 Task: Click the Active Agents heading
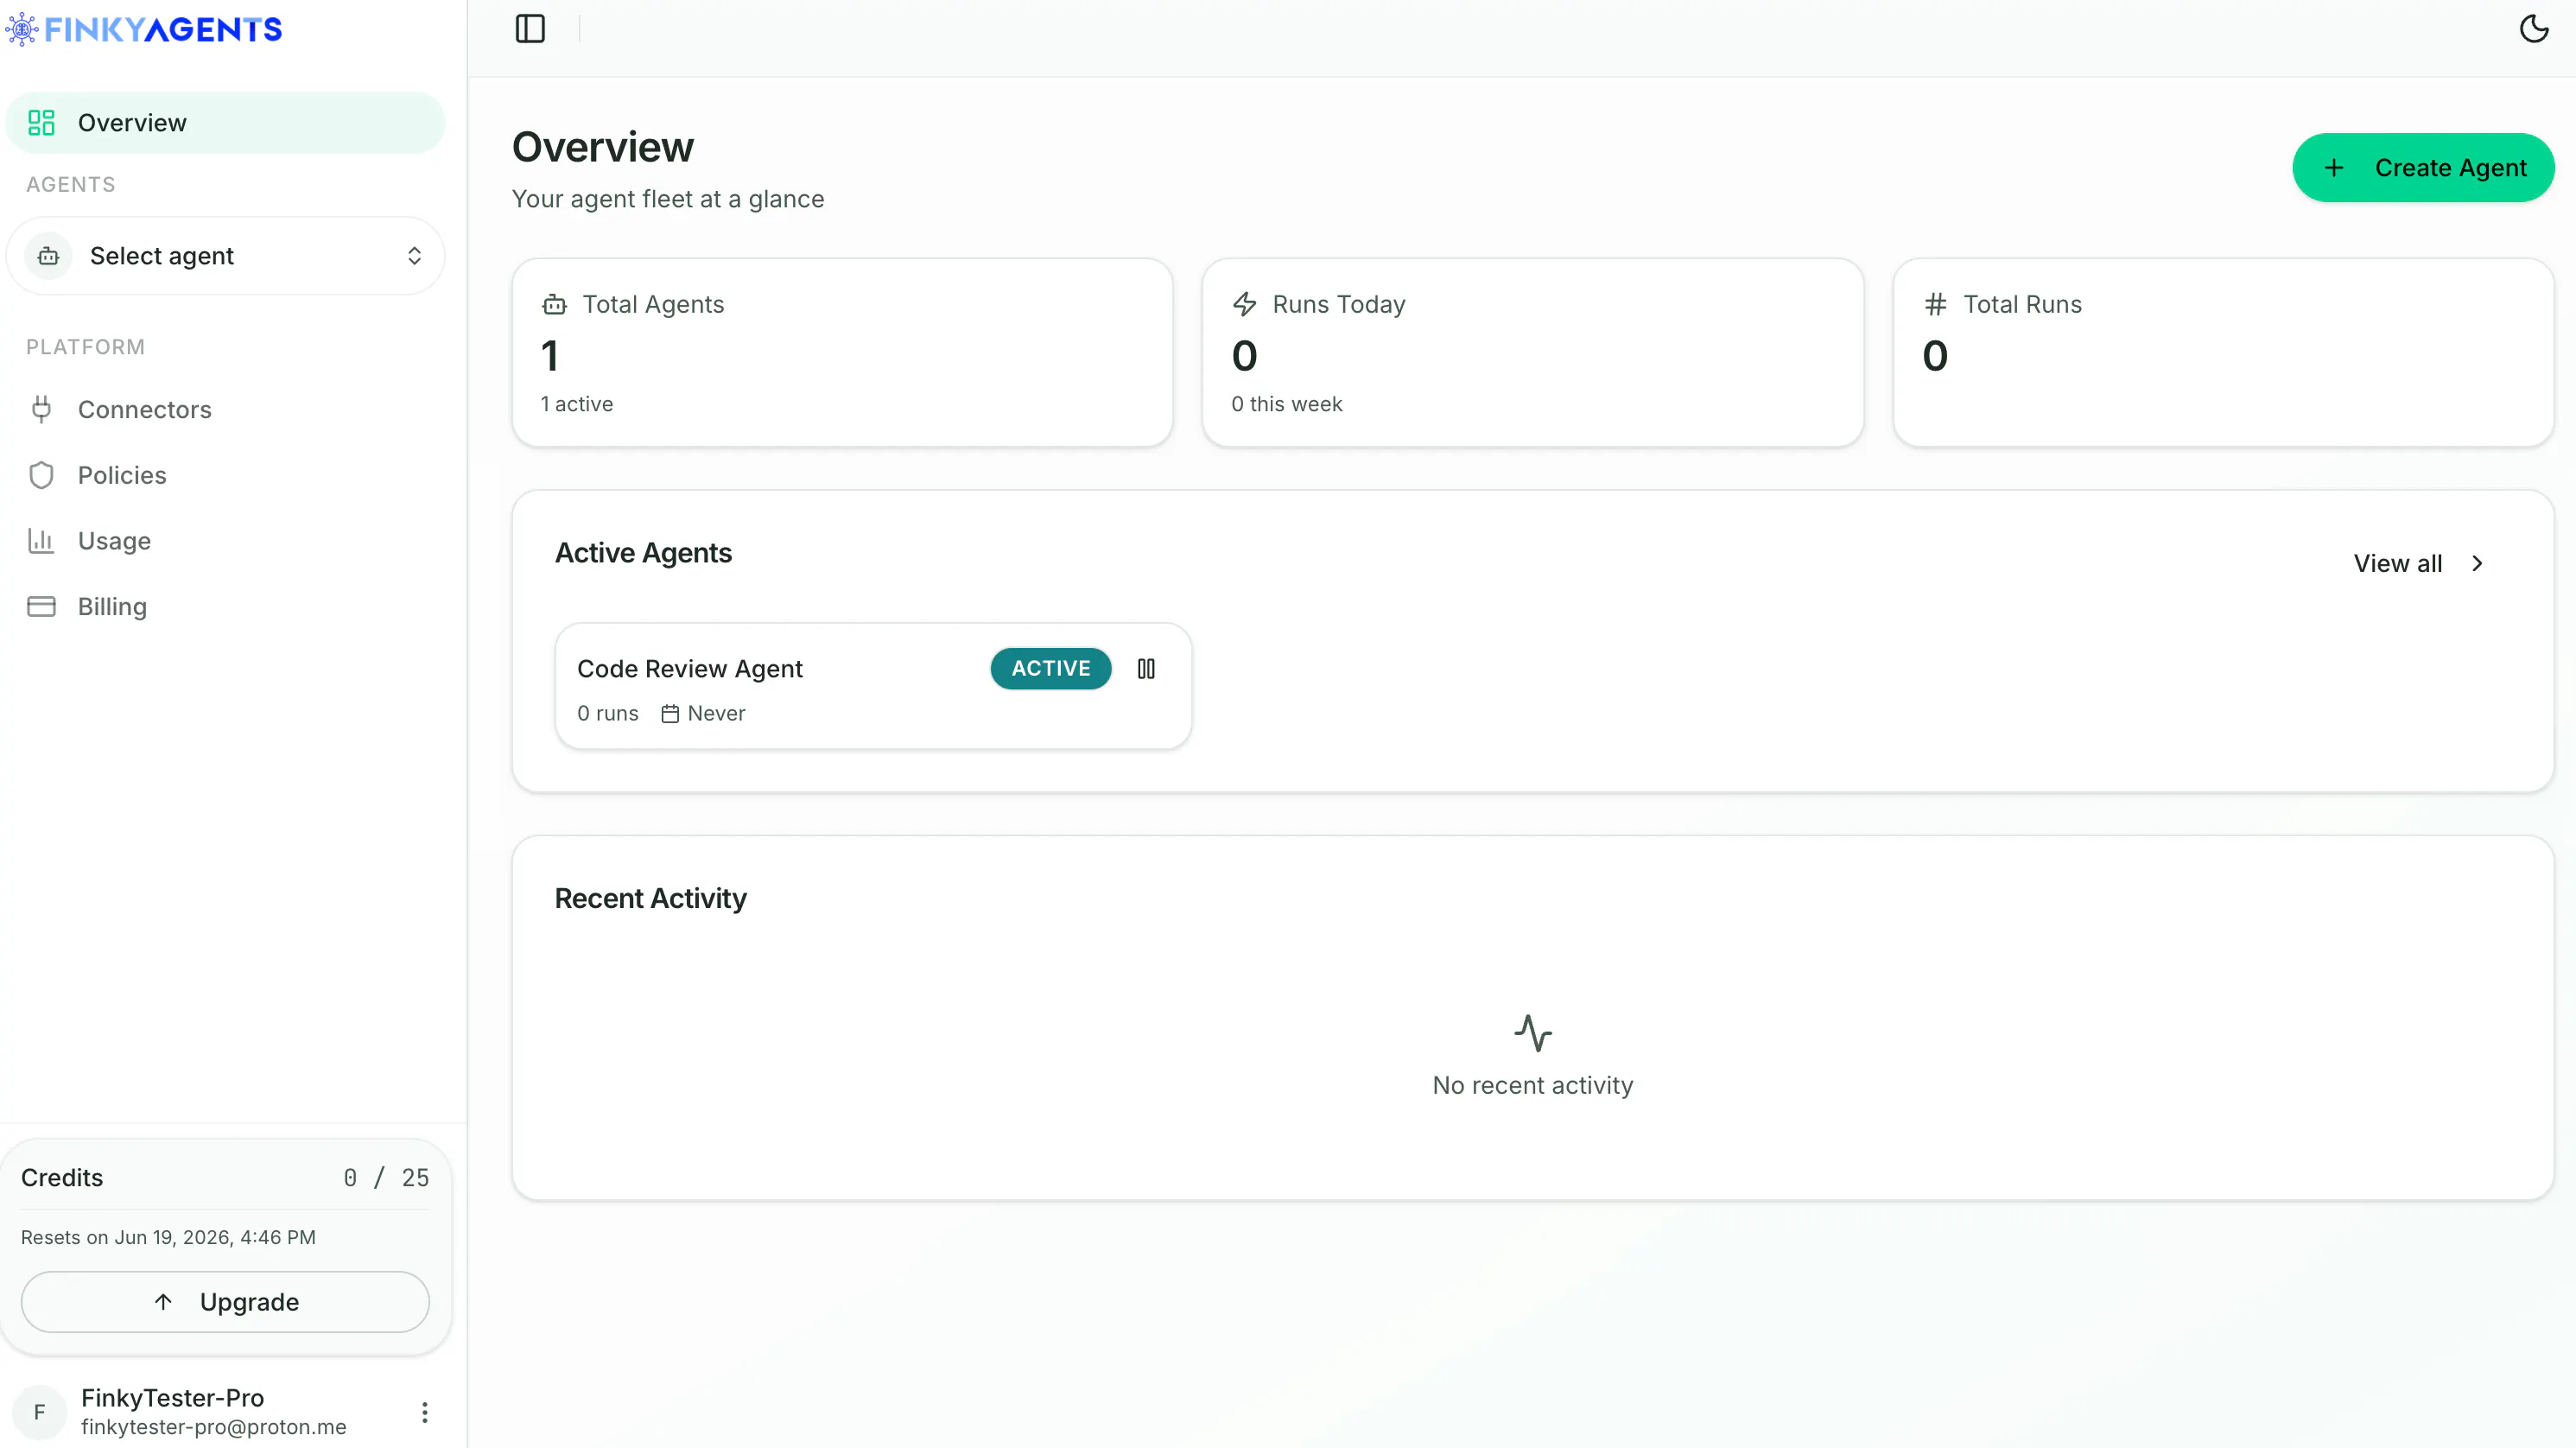pyautogui.click(x=643, y=553)
